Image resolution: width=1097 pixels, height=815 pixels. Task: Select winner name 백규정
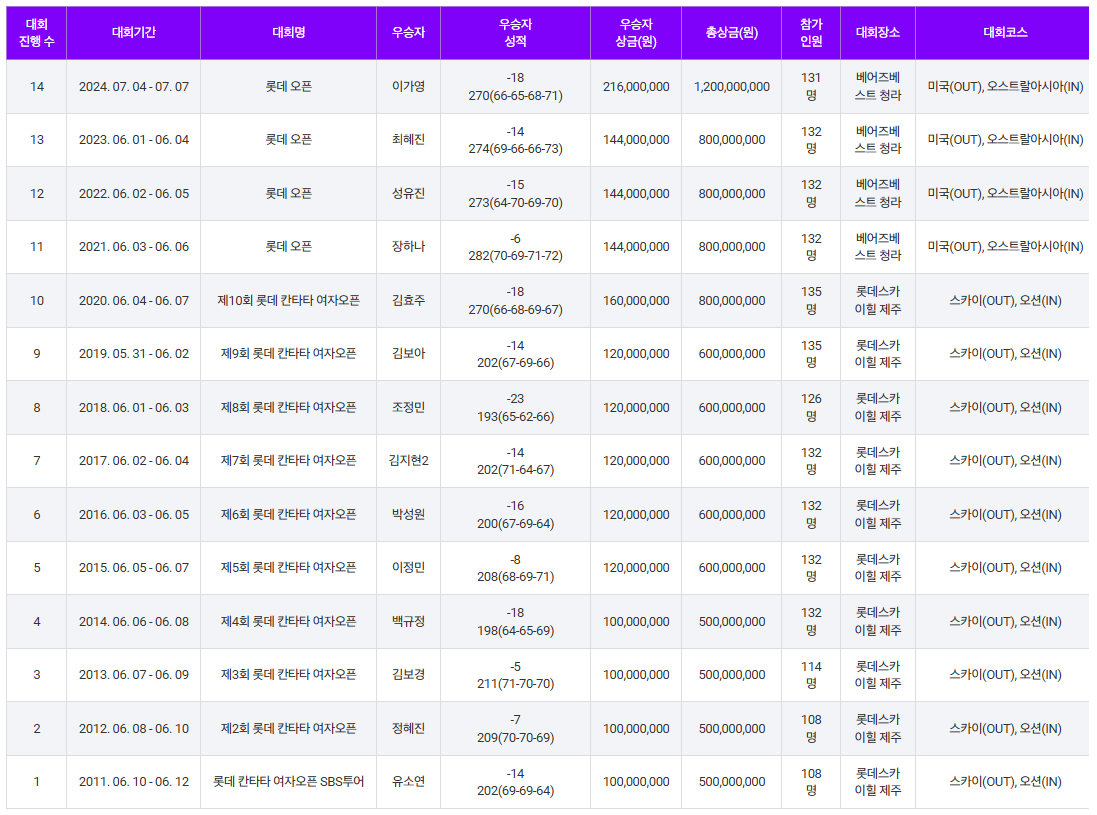409,622
